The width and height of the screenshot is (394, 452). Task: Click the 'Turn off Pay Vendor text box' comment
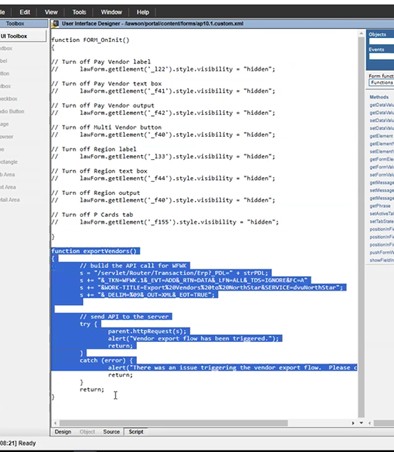click(107, 84)
